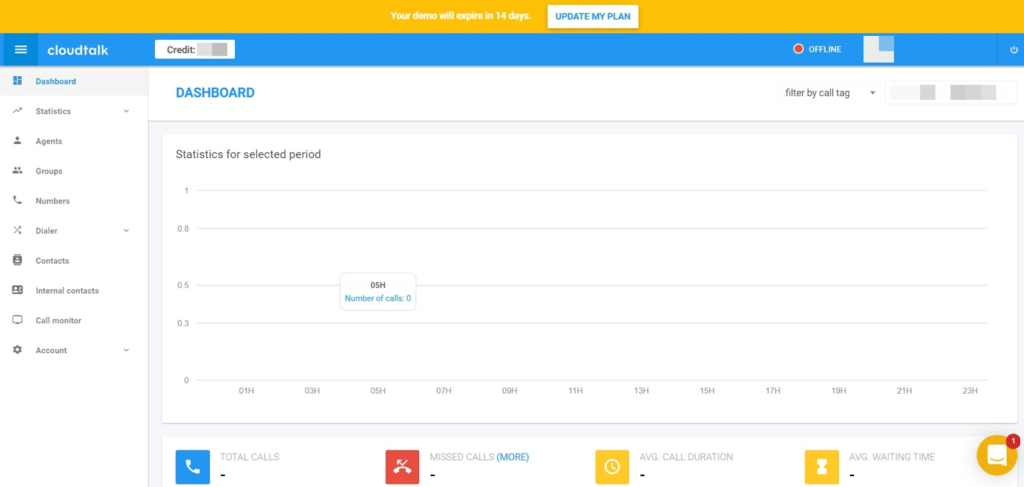Open the chat support bubble
Viewport: 1024px width, 487px height.
click(996, 455)
